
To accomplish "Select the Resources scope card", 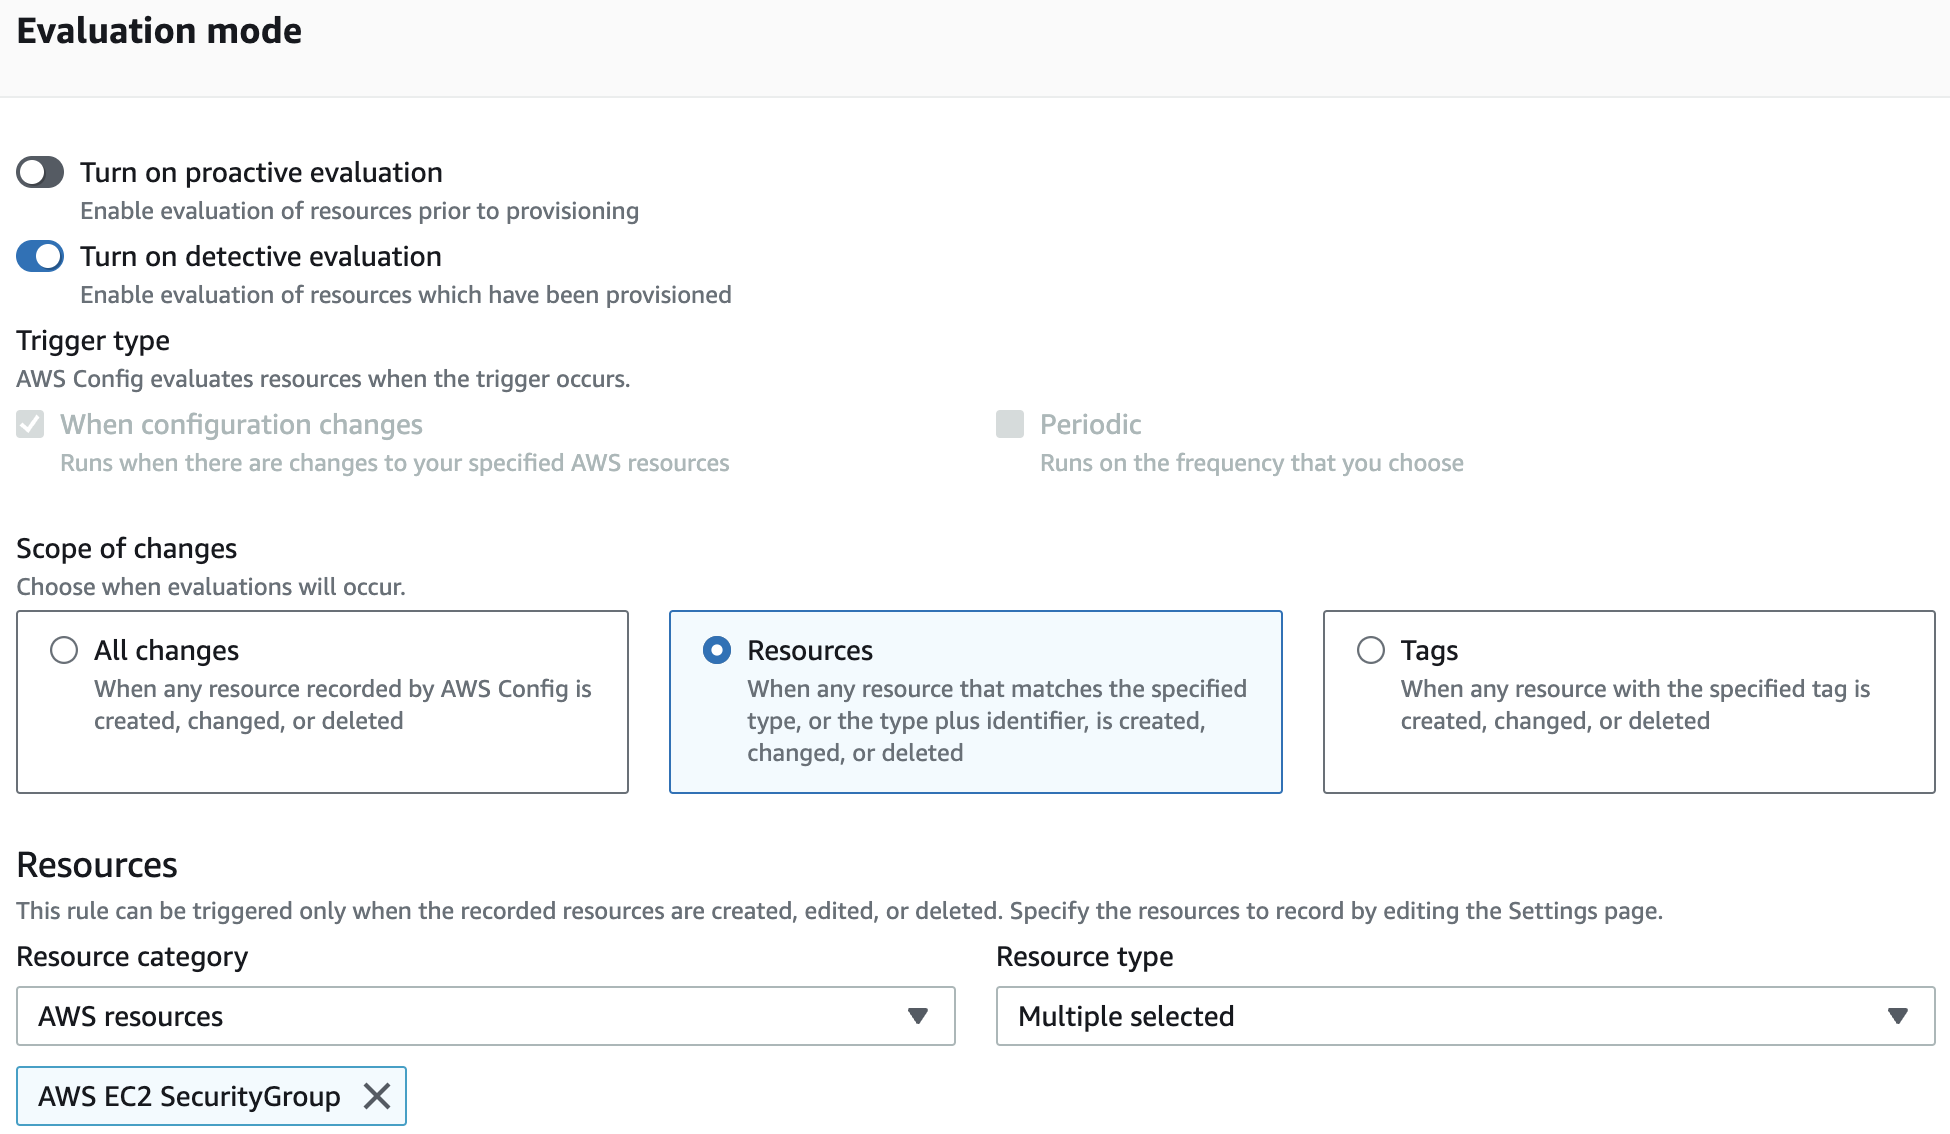I will tap(975, 700).
